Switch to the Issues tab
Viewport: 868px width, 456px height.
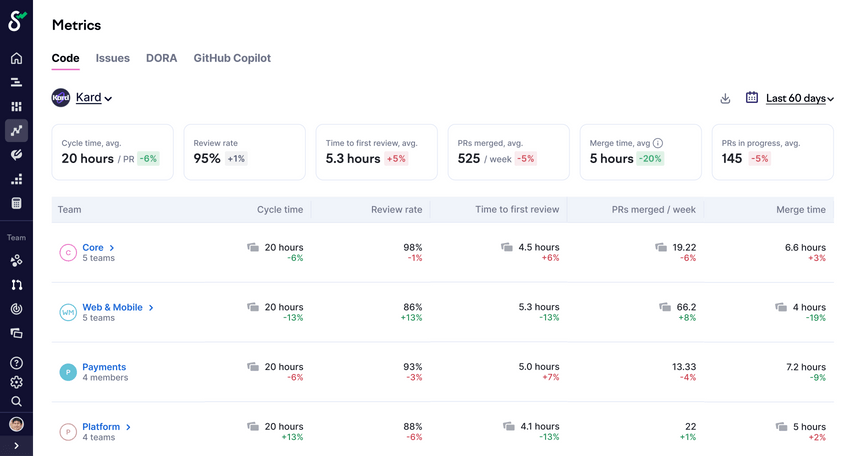click(x=112, y=58)
